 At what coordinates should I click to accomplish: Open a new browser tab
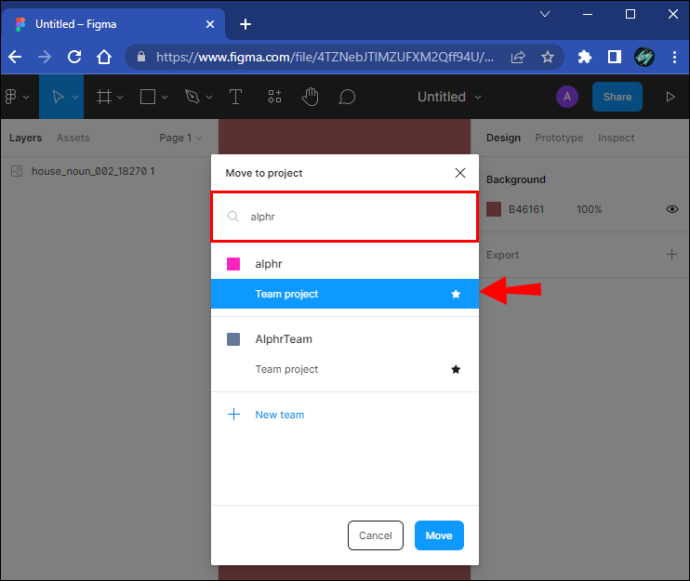pos(245,24)
